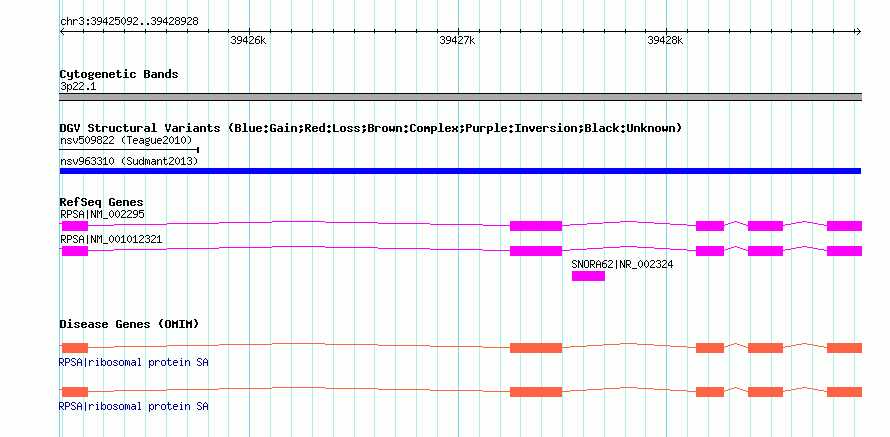Select the widest orange exon in lower OMIM gene

[536, 392]
